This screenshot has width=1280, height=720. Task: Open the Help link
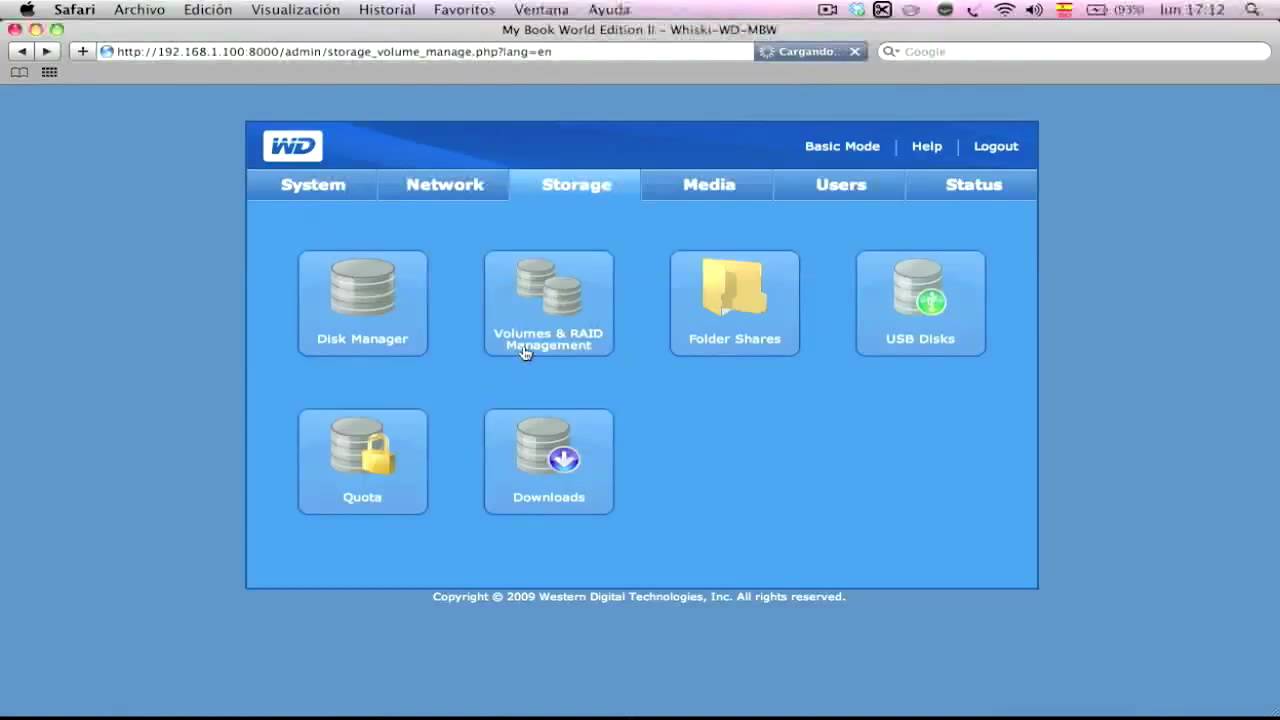point(927,146)
